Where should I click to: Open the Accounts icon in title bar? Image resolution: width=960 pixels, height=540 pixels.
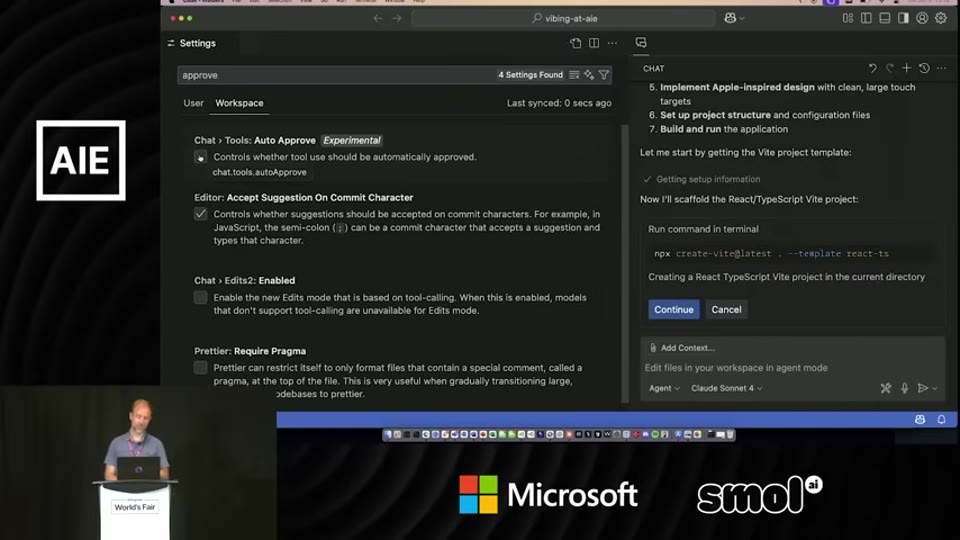pyautogui.click(x=922, y=18)
